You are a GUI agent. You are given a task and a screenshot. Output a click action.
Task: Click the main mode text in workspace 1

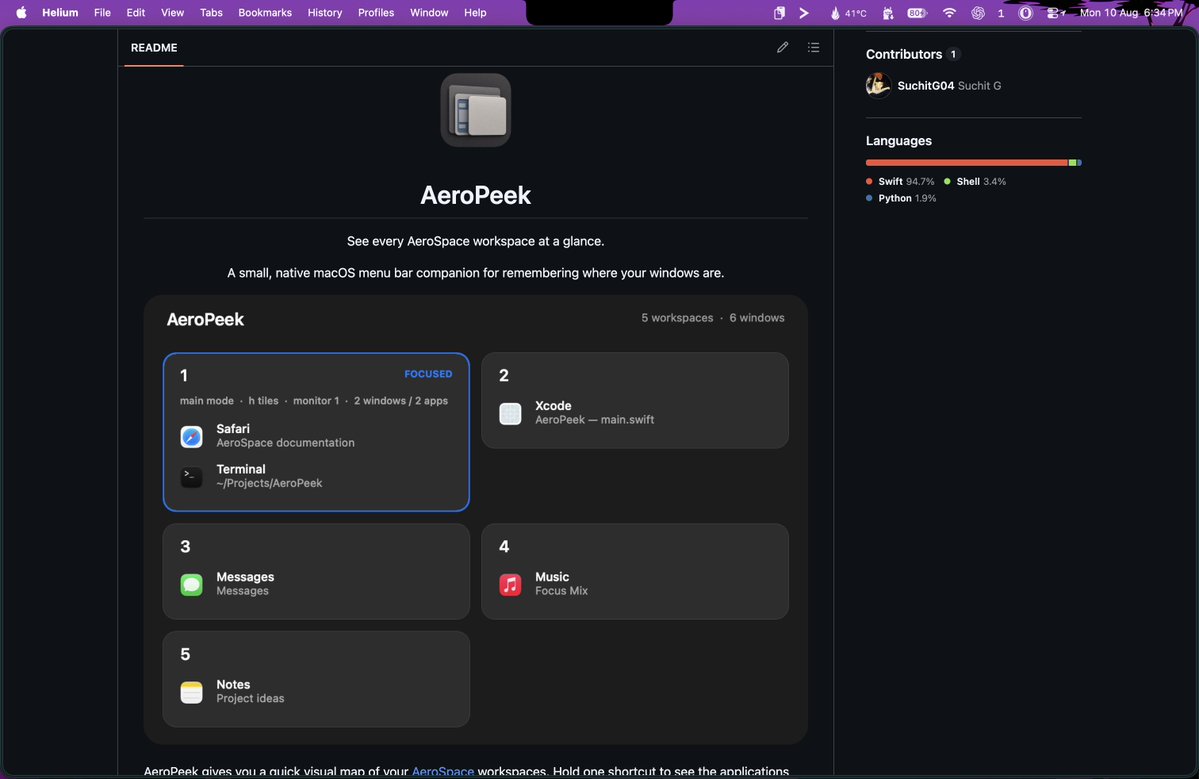[206, 401]
